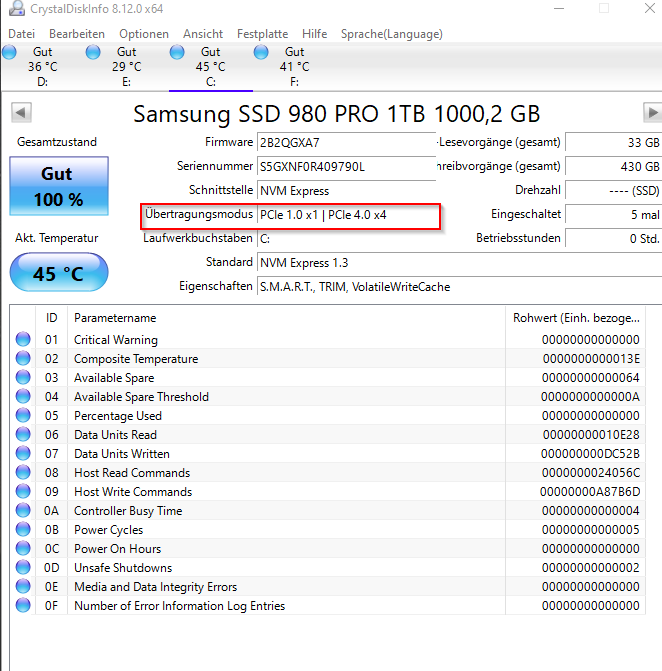662x671 pixels.
Task: Click the status orb for Media and Data Integrity Errors
Action: click(23, 586)
